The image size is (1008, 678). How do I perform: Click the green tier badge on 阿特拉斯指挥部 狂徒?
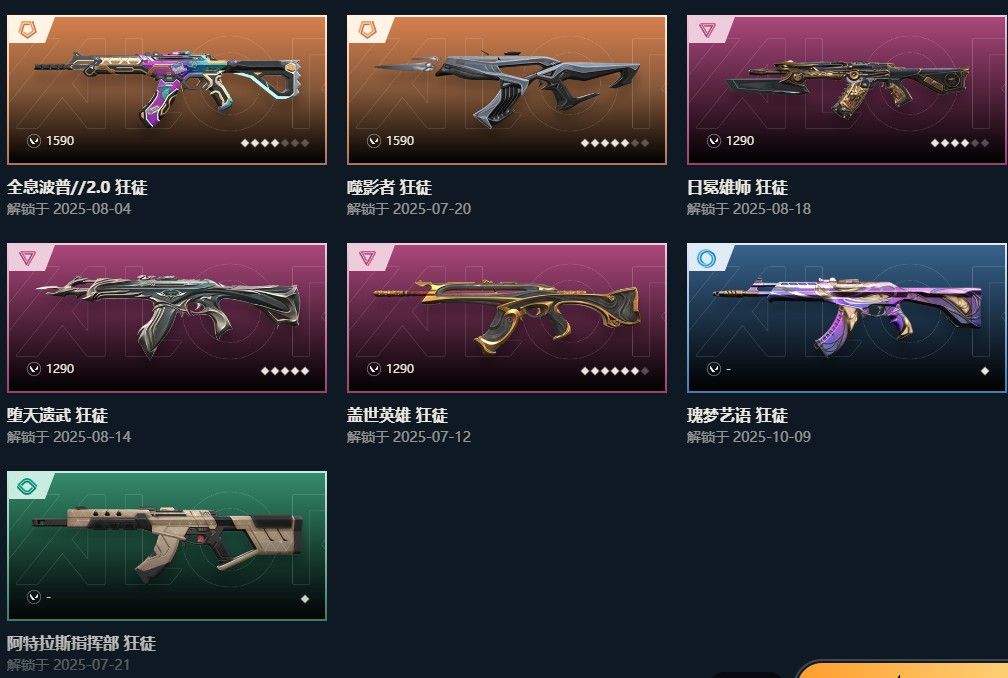[x=27, y=486]
